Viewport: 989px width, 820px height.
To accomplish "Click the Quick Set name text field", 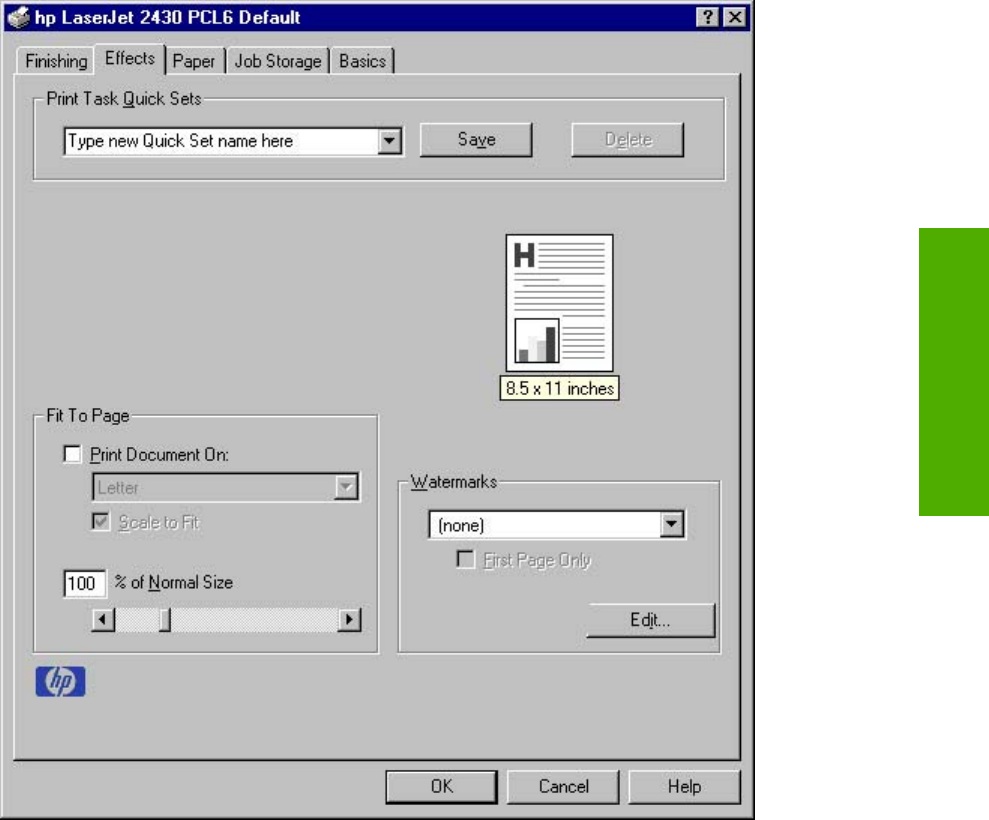I will point(221,141).
